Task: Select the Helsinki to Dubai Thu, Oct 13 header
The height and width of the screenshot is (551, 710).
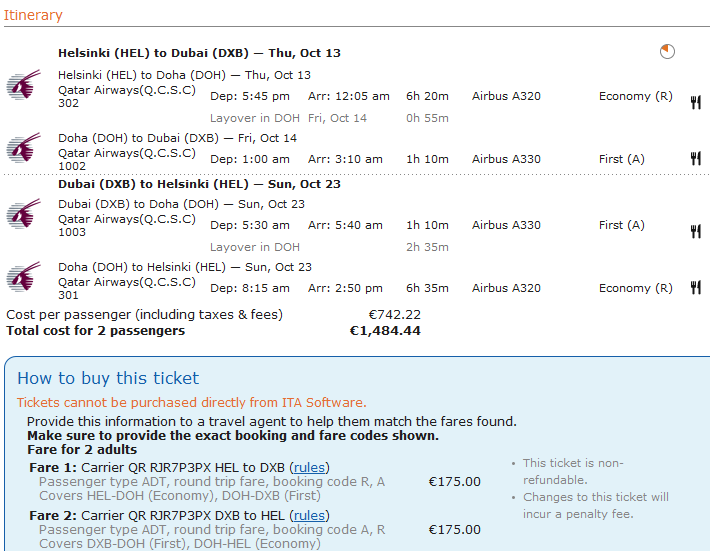Action: (x=199, y=53)
